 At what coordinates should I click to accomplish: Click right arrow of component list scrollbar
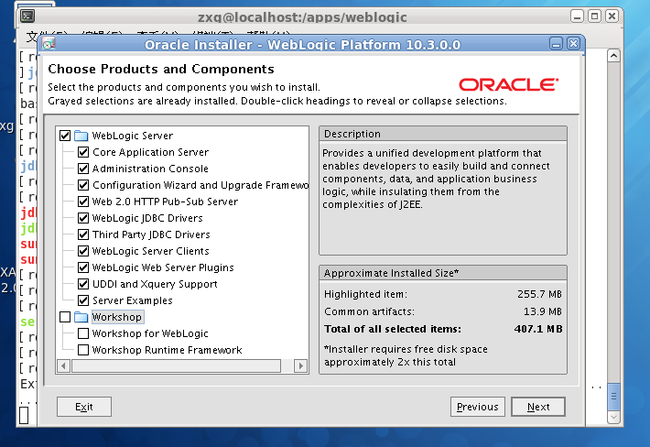301,366
